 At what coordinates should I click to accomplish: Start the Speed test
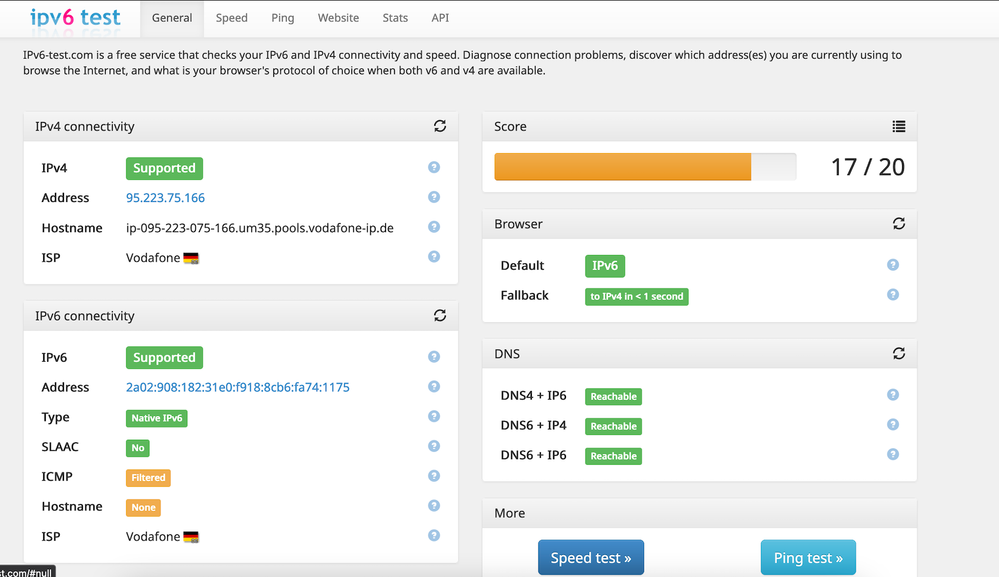tap(591, 558)
